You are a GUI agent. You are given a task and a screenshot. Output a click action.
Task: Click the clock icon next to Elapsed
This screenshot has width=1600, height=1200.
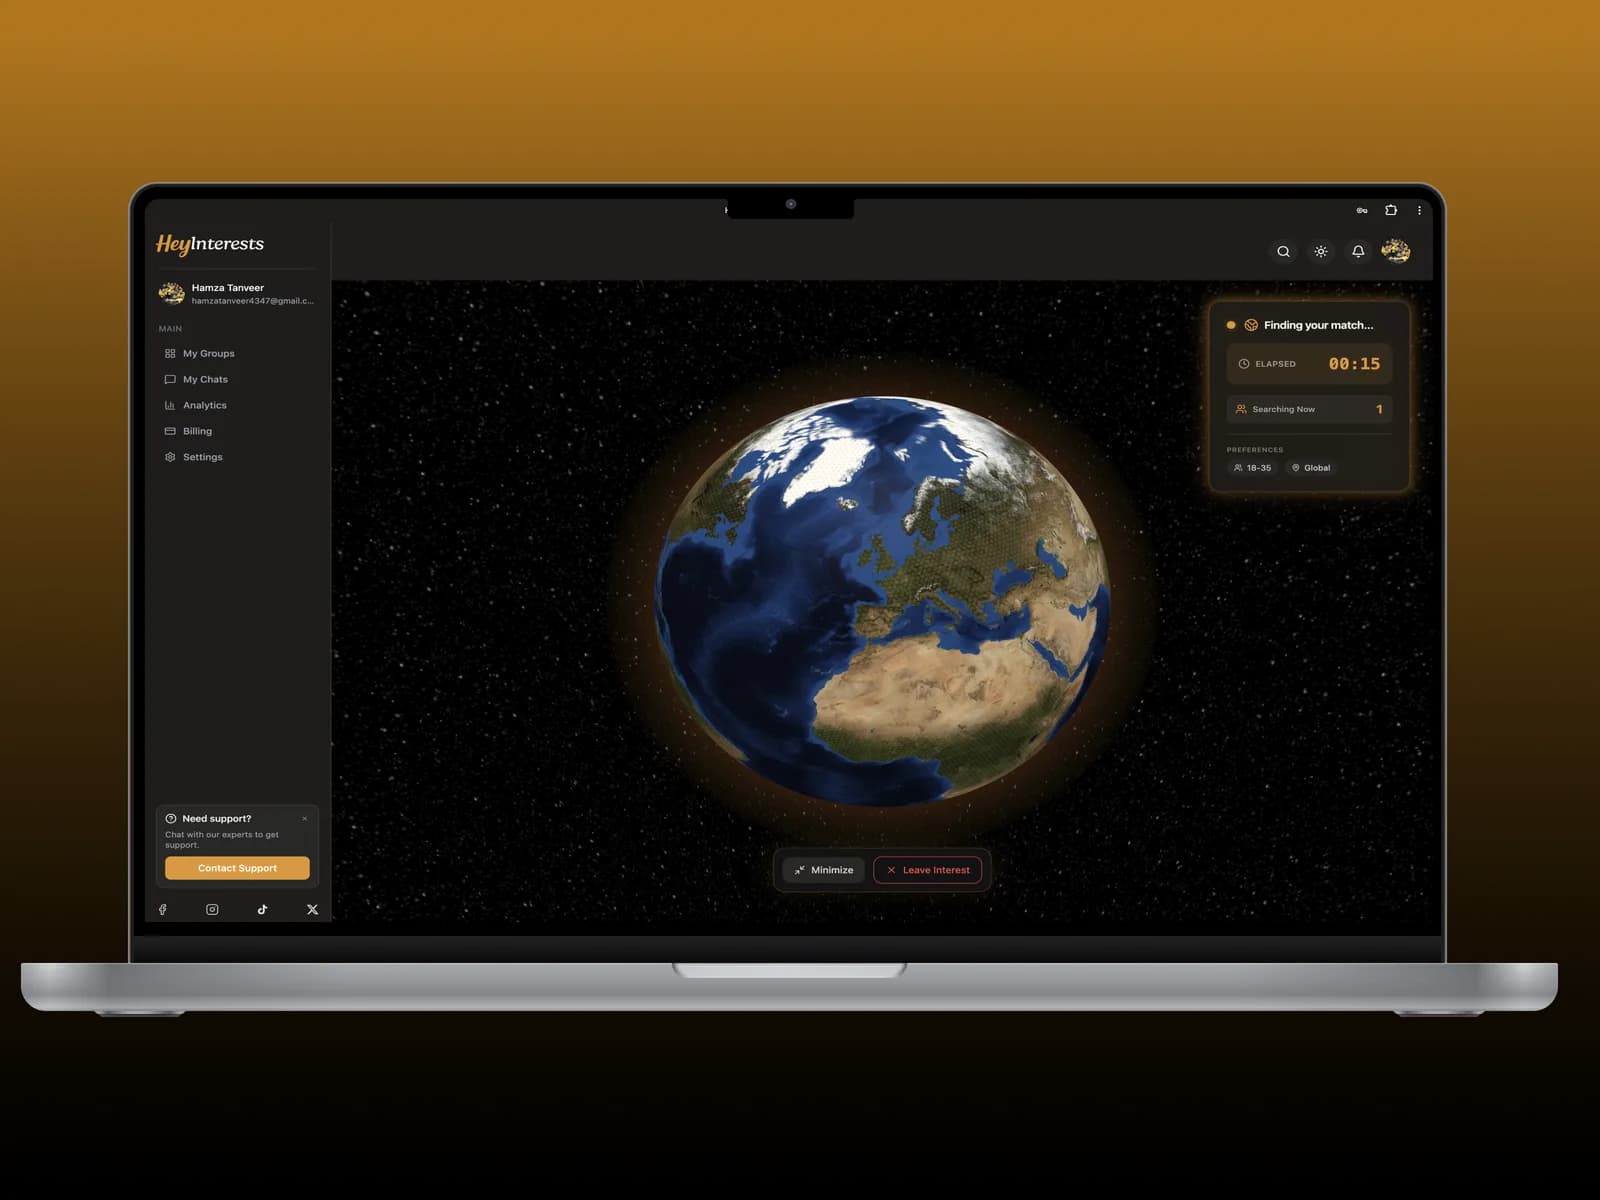(1244, 364)
